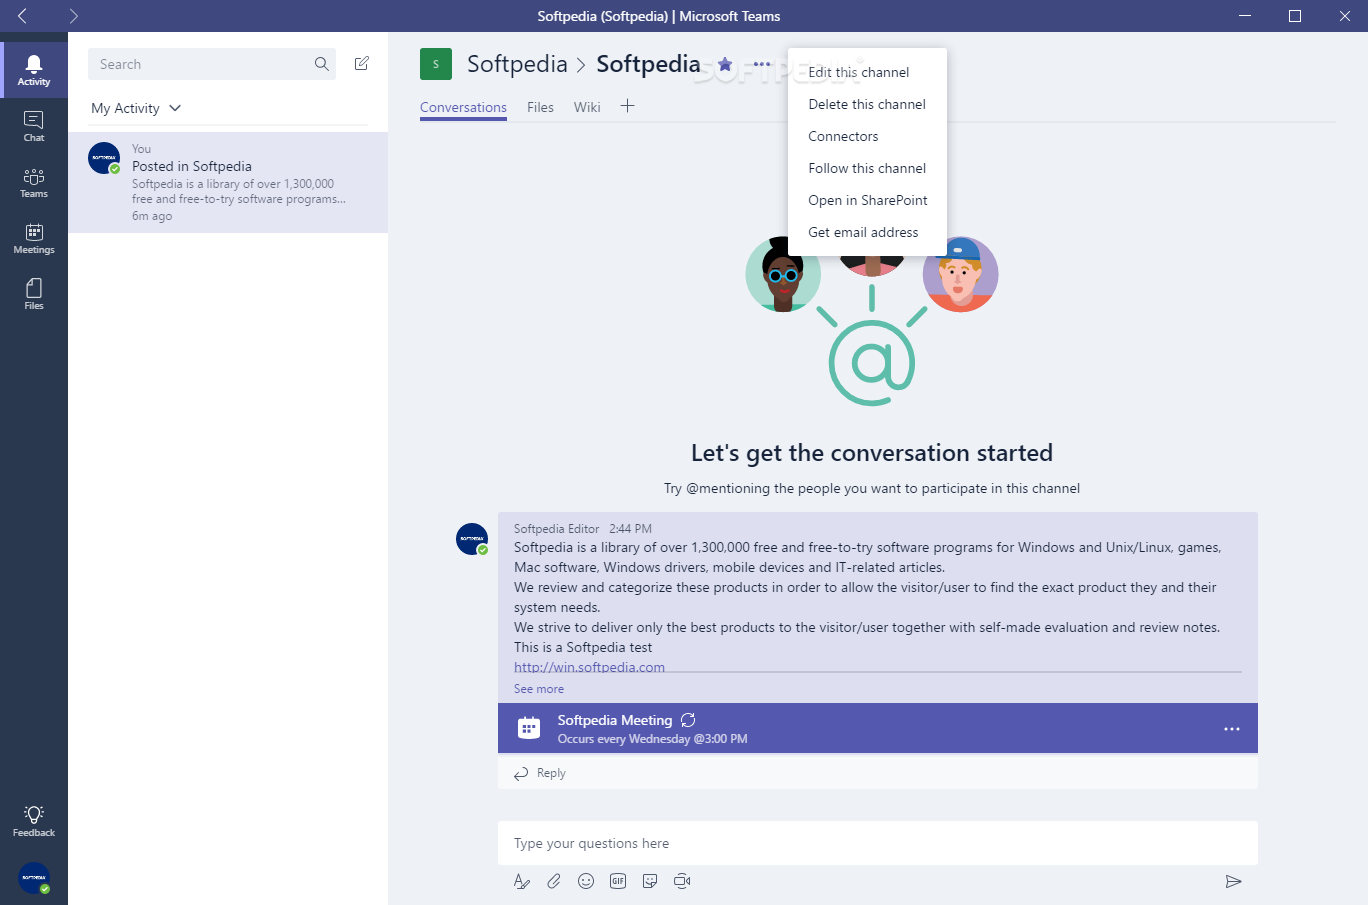This screenshot has width=1368, height=905.
Task: Click the channel more options ellipsis
Action: 762,64
